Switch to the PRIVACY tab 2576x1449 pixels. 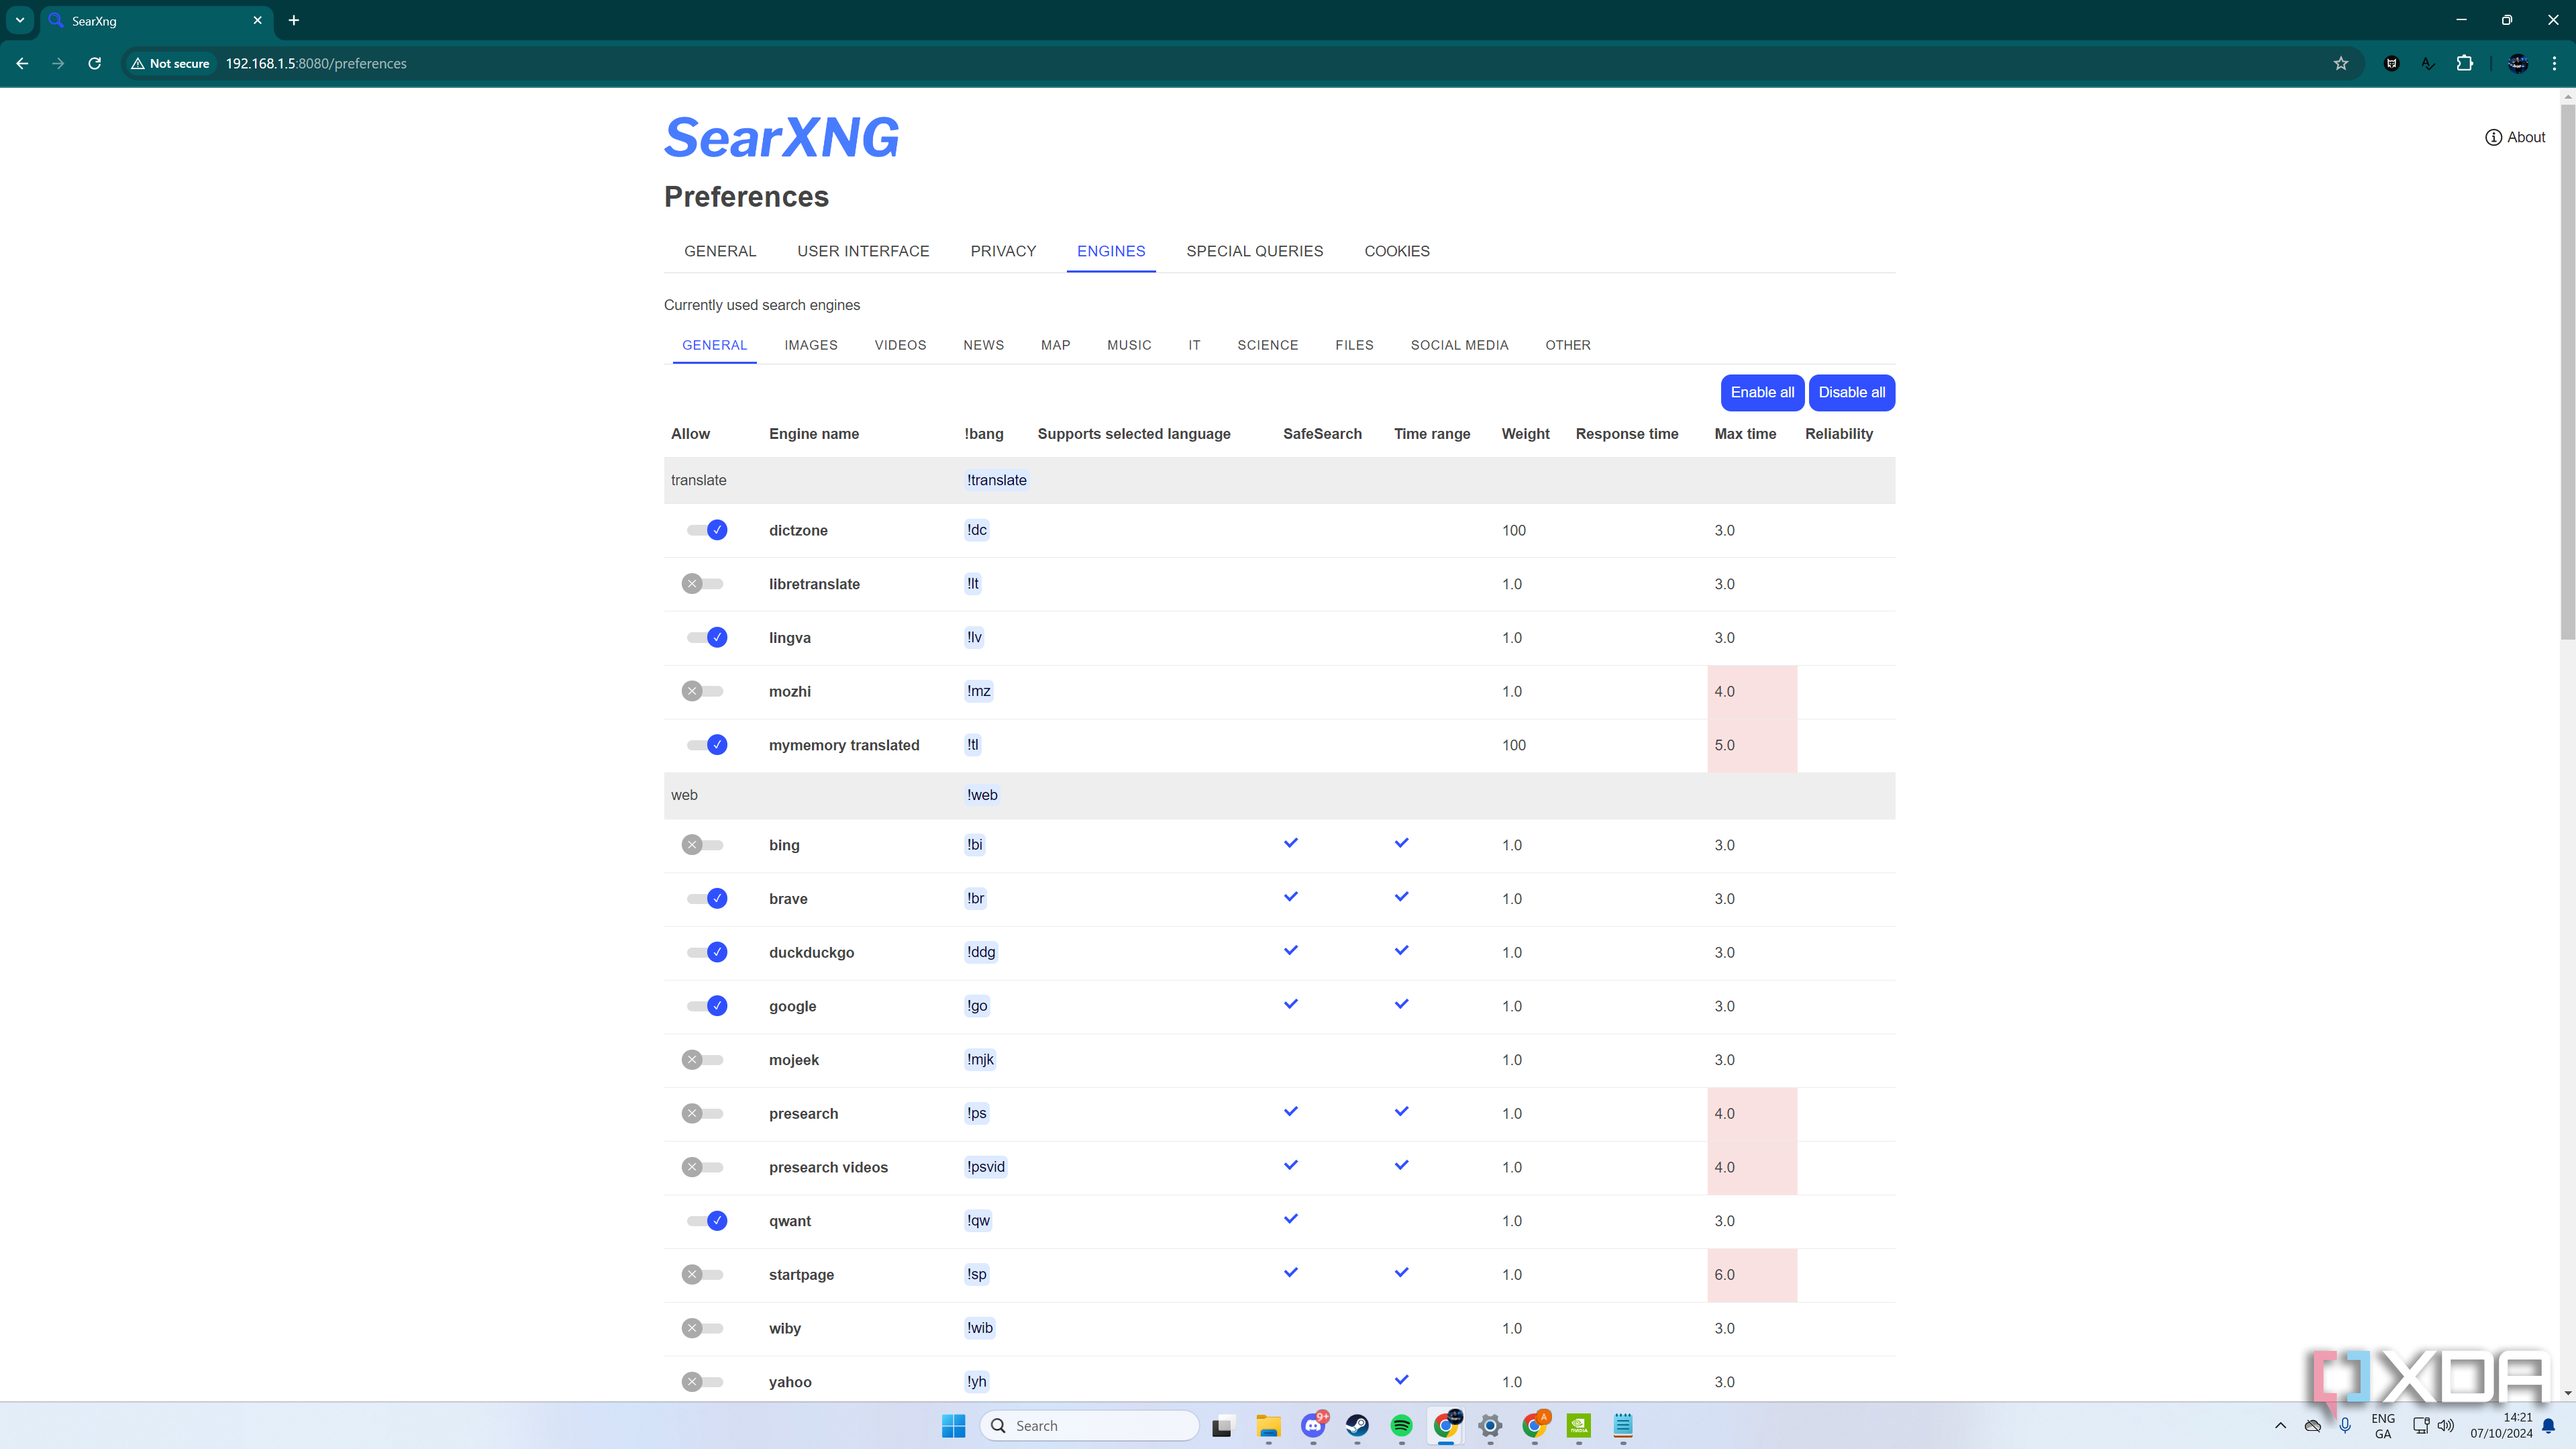coord(1003,251)
